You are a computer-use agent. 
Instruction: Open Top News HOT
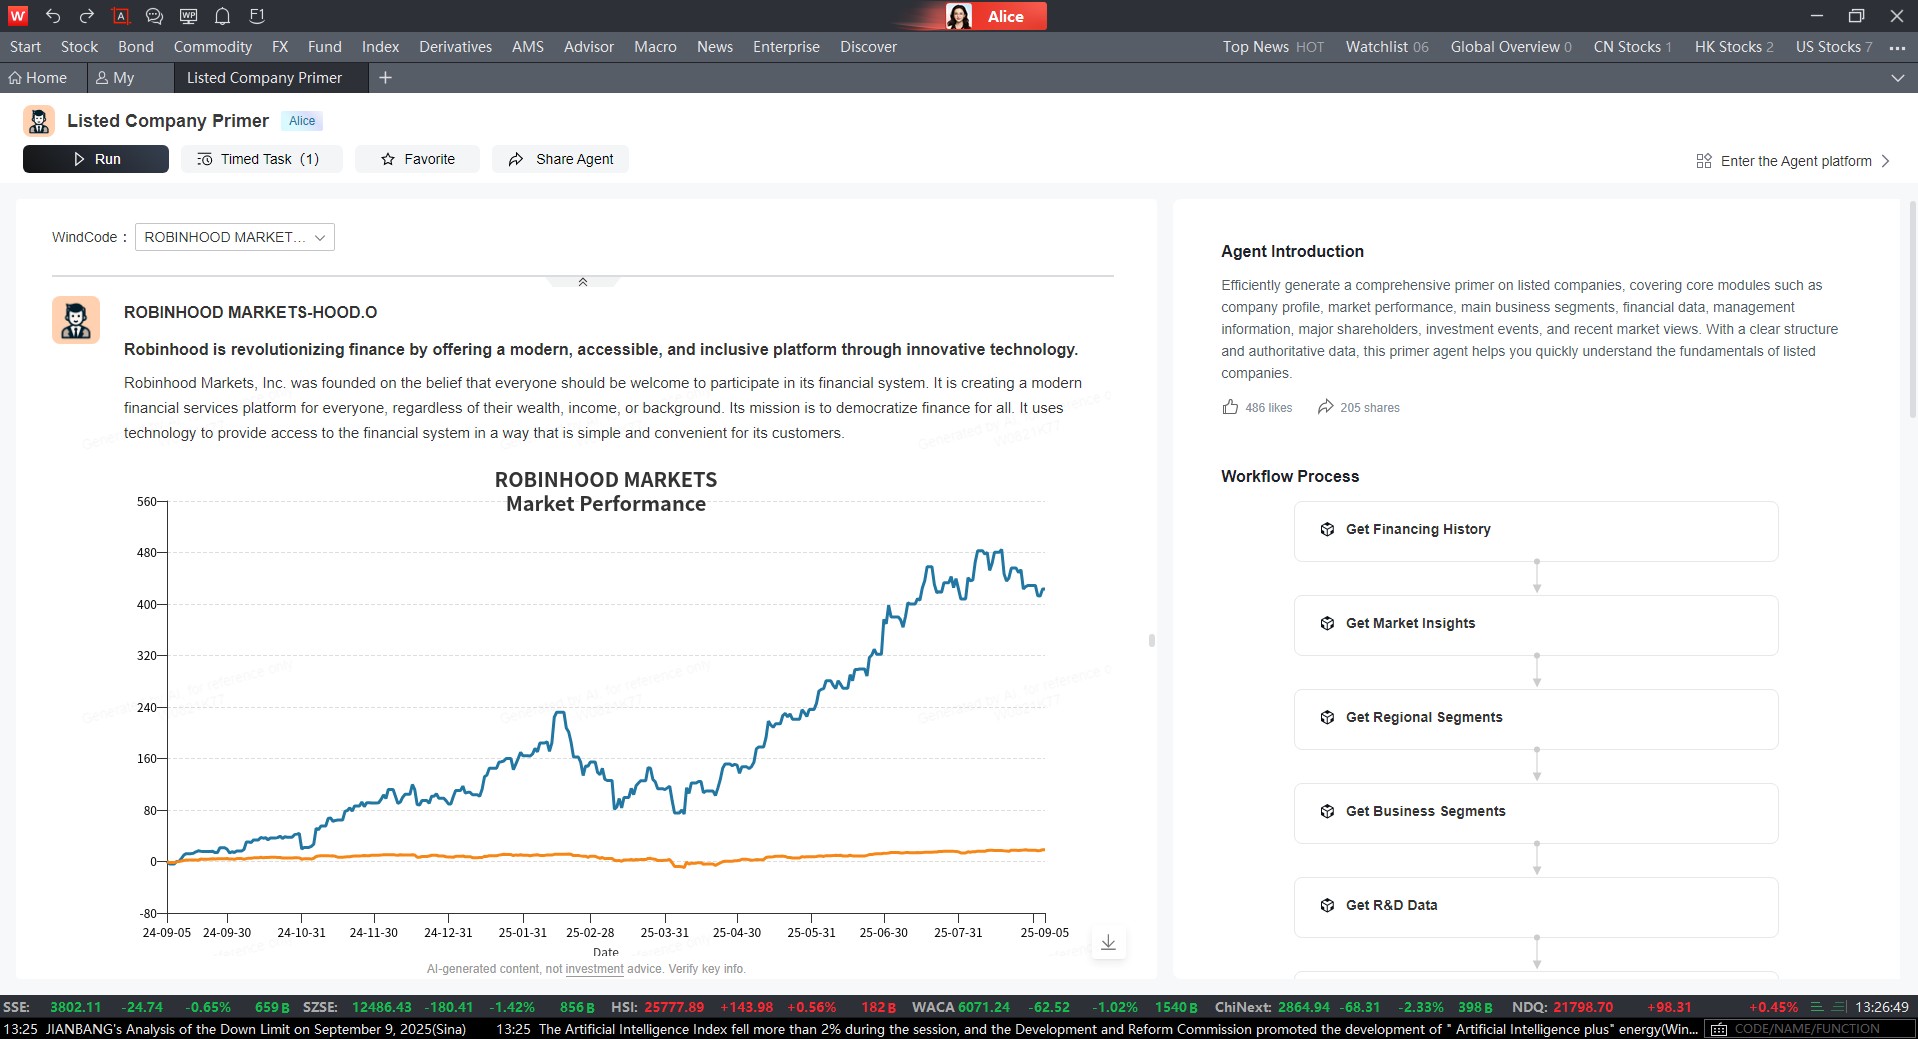[x=1273, y=47]
